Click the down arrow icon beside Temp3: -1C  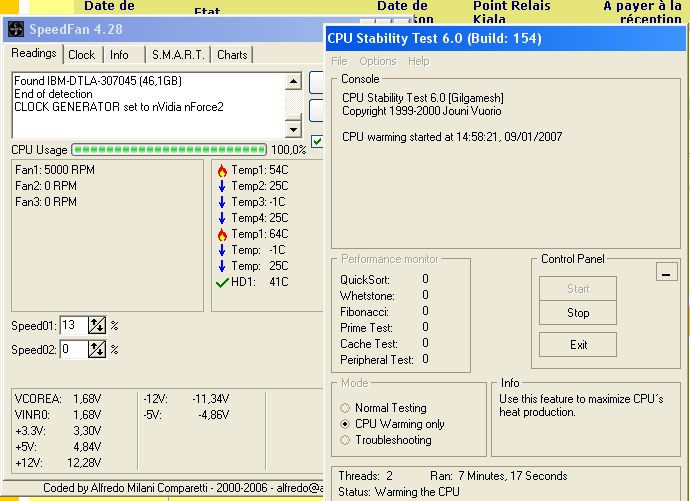coord(222,202)
